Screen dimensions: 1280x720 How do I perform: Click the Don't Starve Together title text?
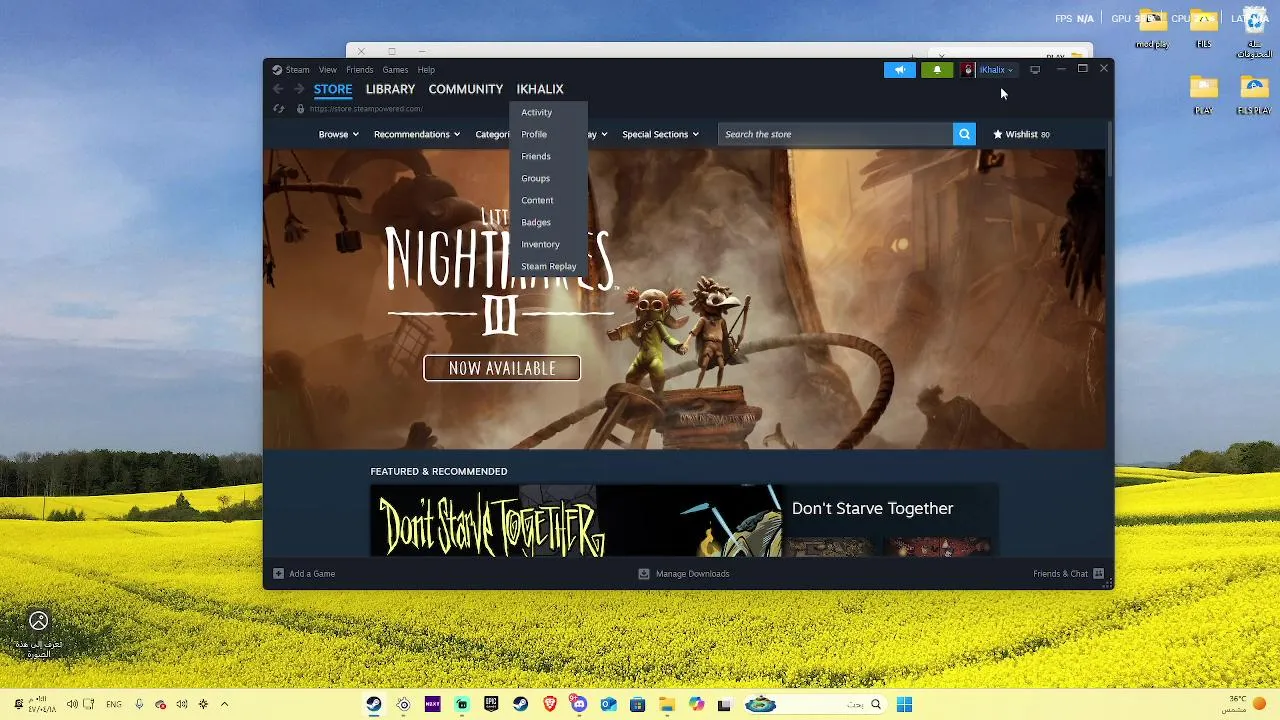[x=872, y=508]
